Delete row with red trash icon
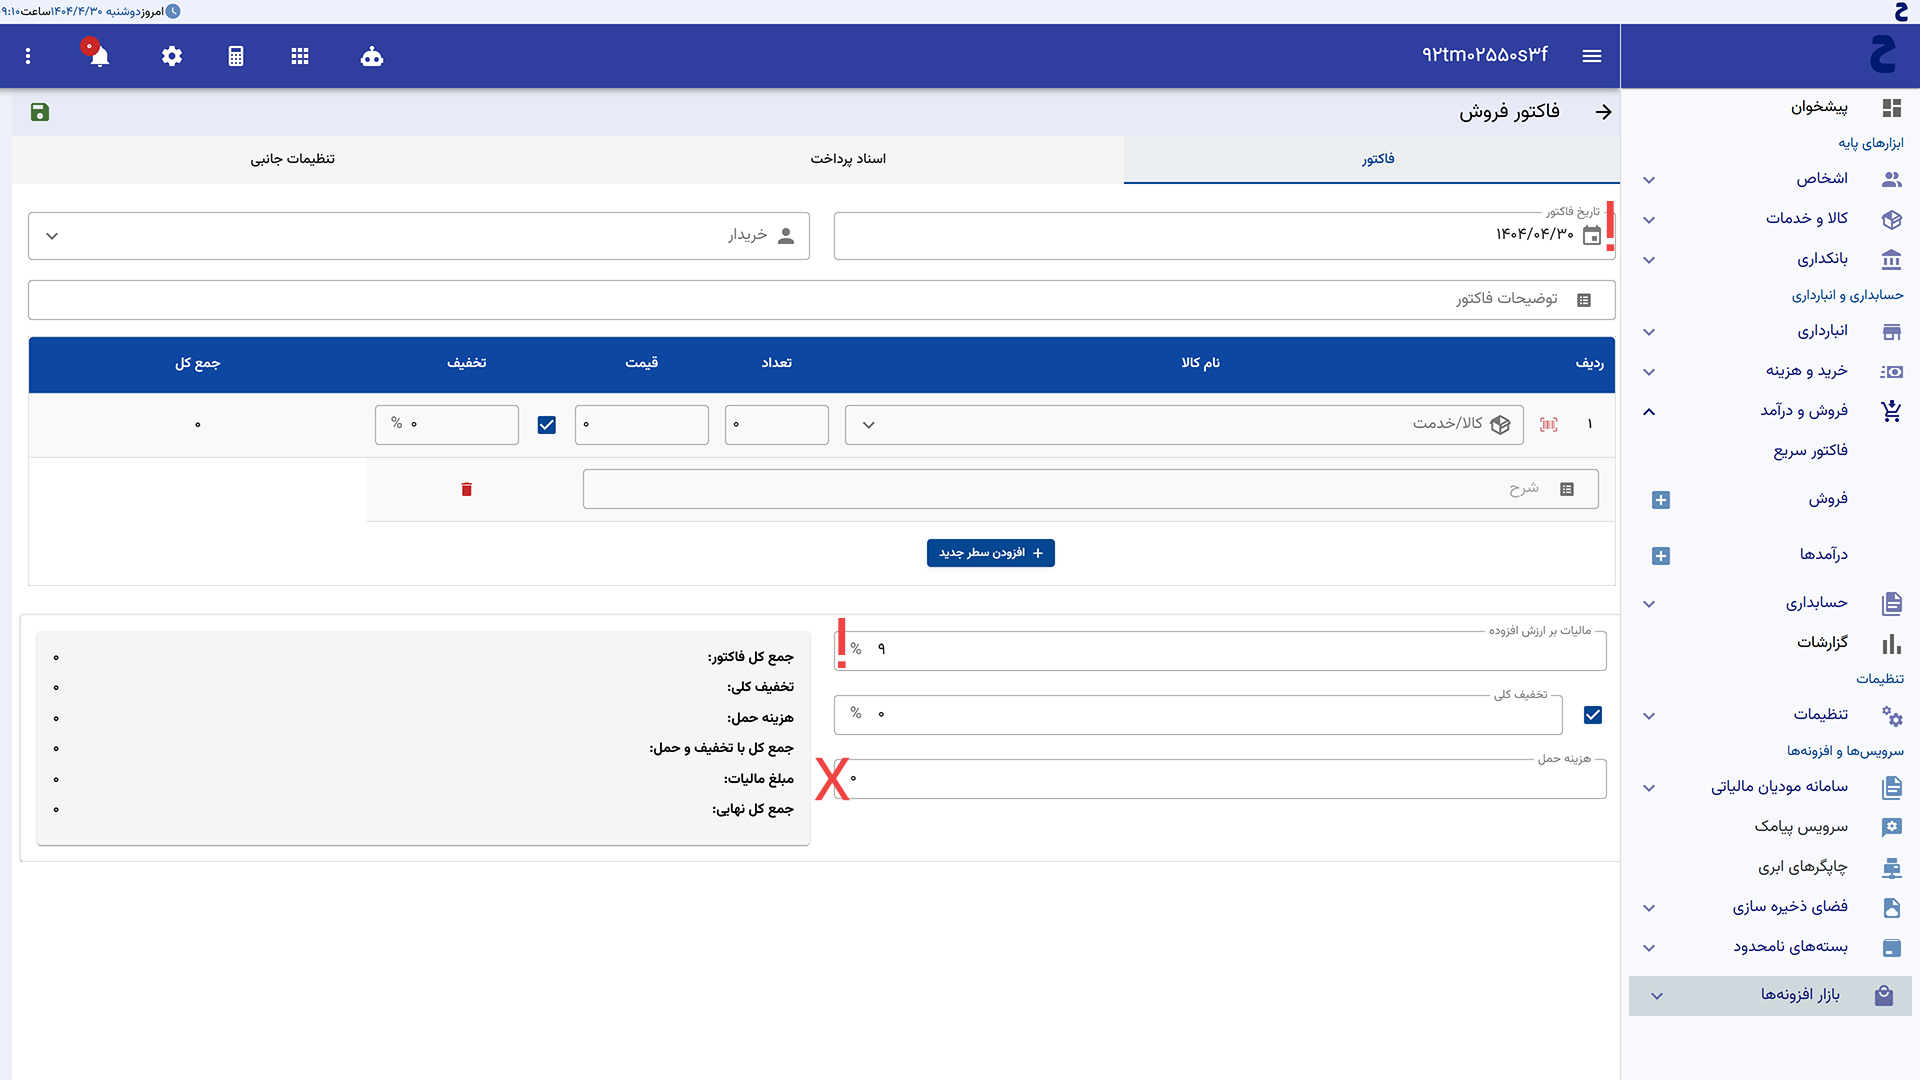Image resolution: width=1920 pixels, height=1080 pixels. (x=466, y=489)
